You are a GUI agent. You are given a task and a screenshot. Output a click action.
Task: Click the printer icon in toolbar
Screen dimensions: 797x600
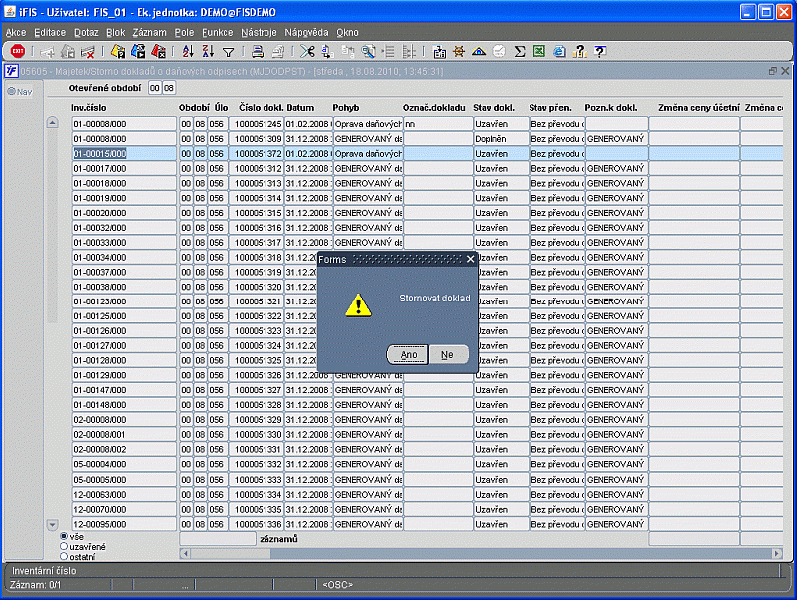(x=258, y=51)
